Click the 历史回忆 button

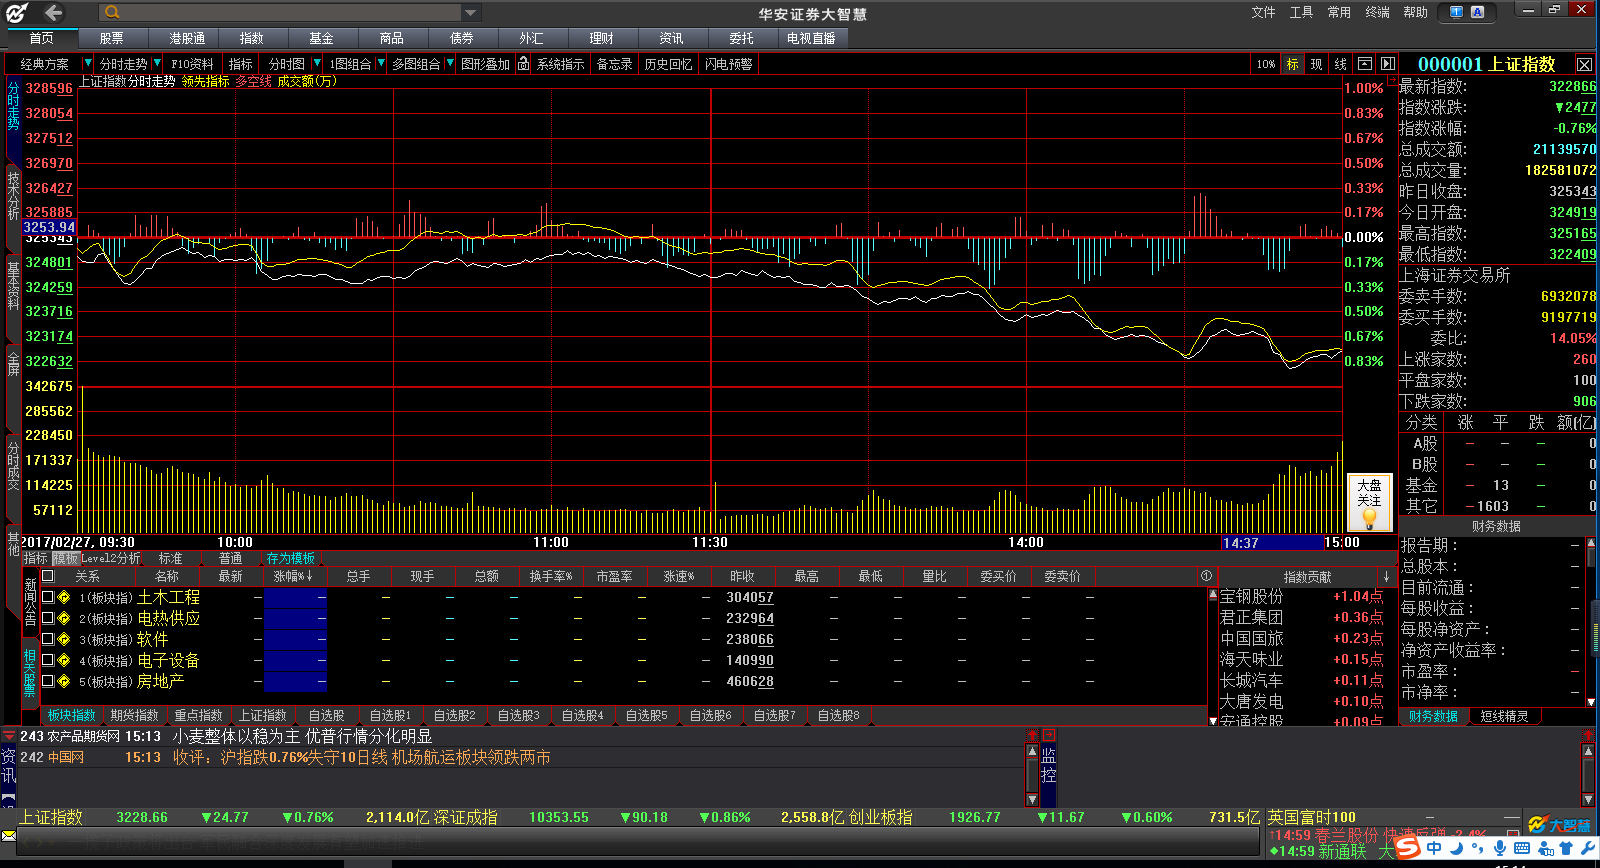(668, 64)
